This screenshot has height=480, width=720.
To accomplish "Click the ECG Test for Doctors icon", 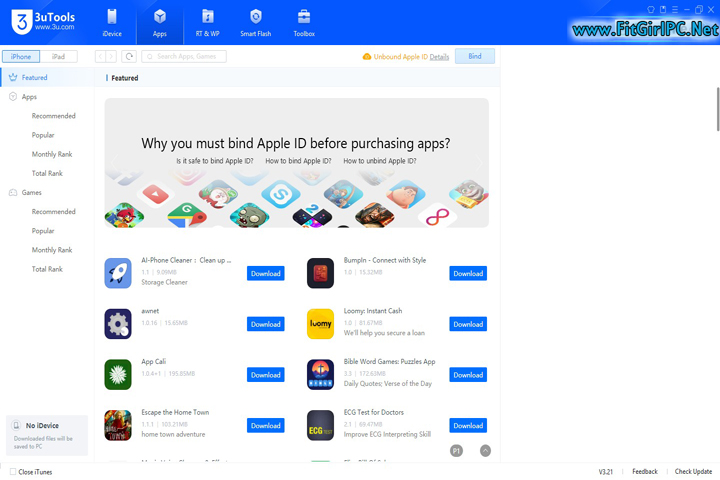I will coord(320,425).
